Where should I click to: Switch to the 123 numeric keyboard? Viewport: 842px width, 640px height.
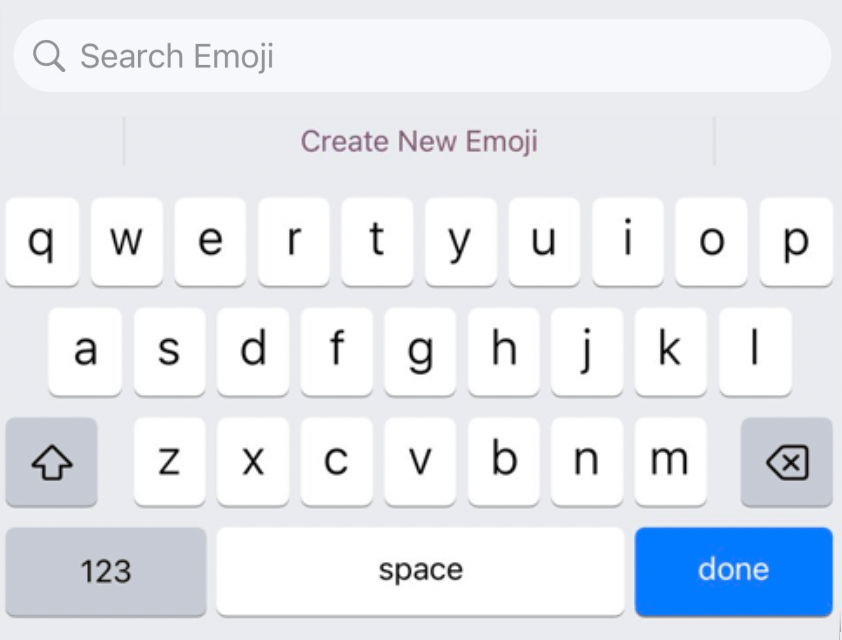click(106, 571)
